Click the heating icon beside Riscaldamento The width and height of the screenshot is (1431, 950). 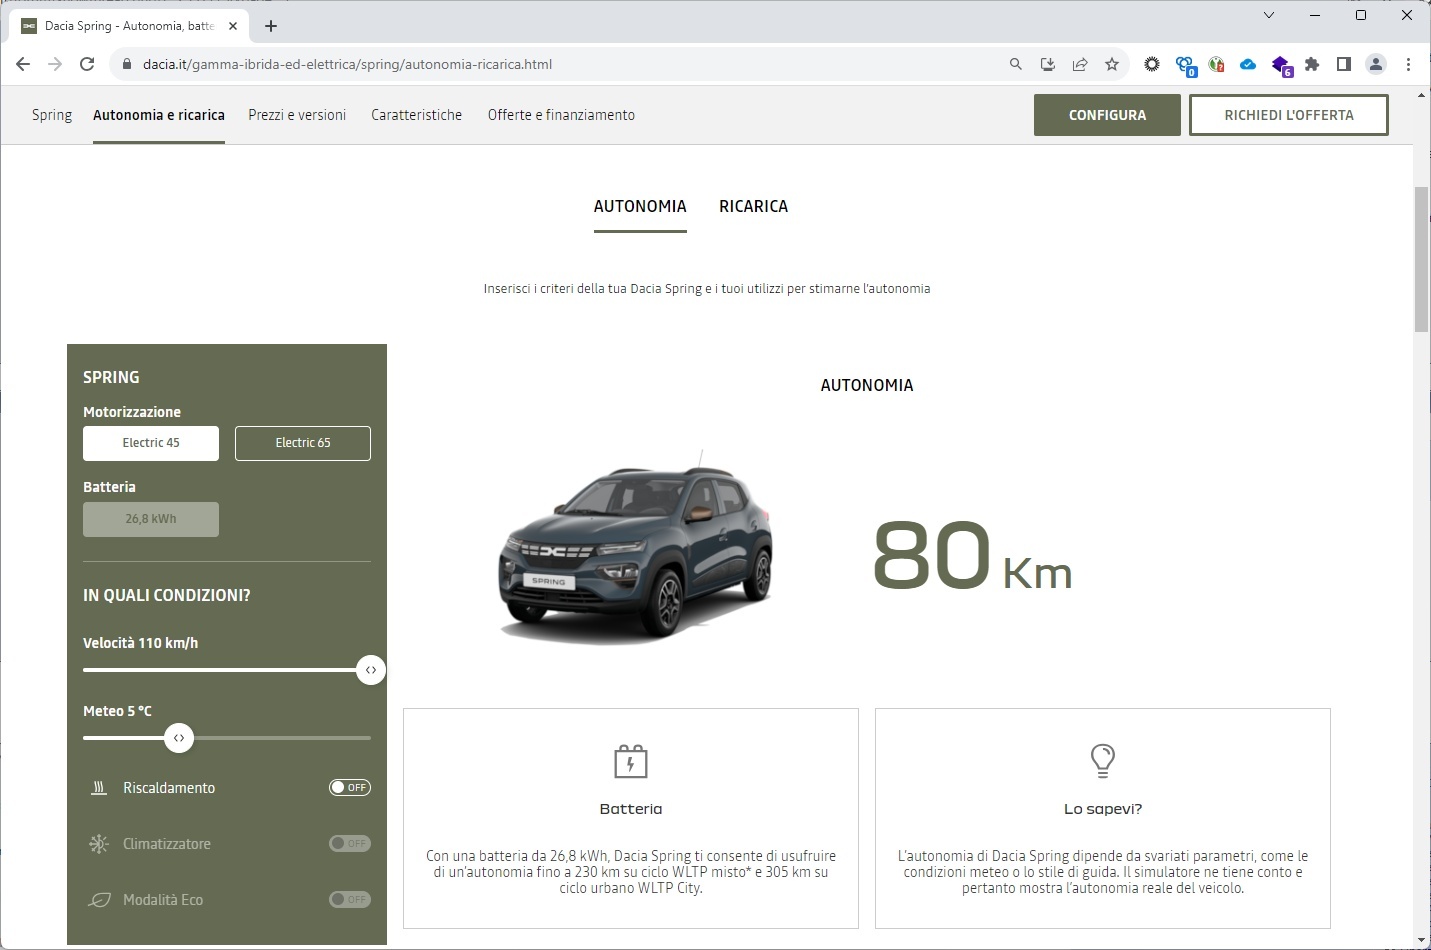(x=99, y=788)
